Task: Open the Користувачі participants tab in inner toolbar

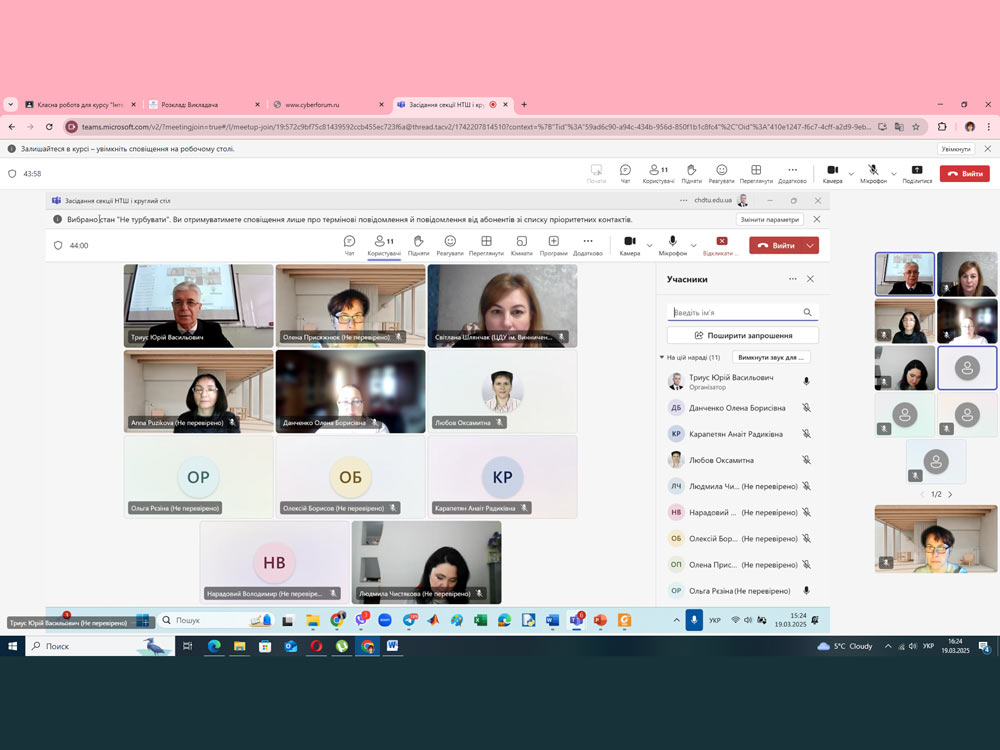Action: coord(383,245)
